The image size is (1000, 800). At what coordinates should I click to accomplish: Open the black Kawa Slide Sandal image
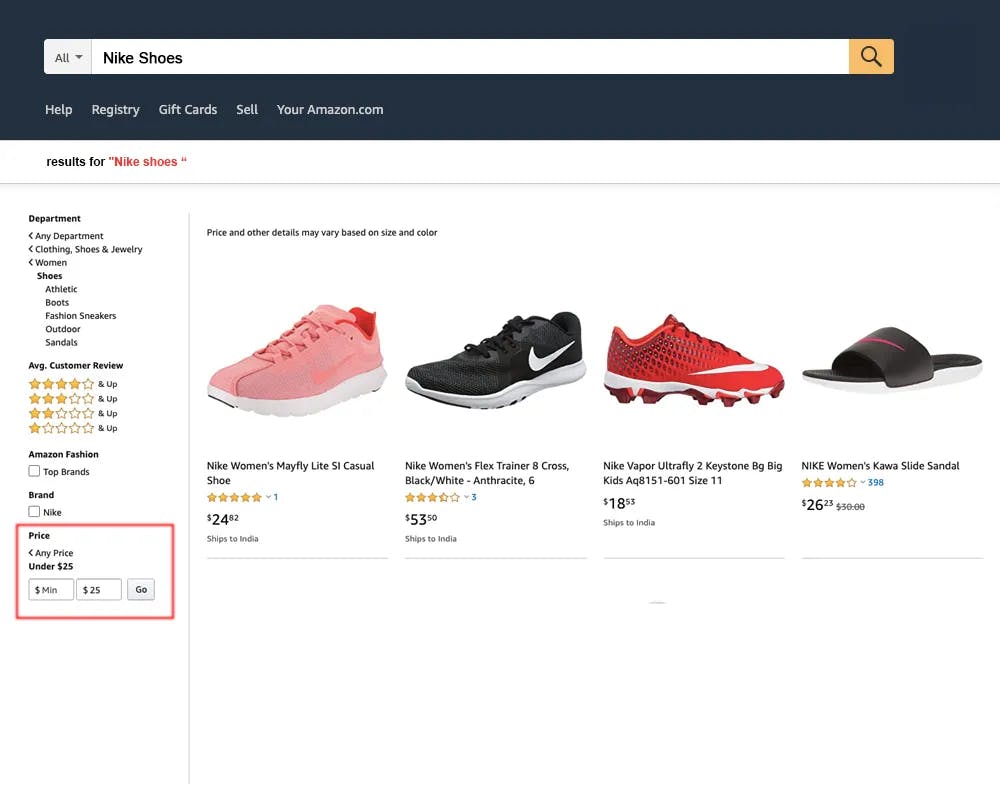892,359
